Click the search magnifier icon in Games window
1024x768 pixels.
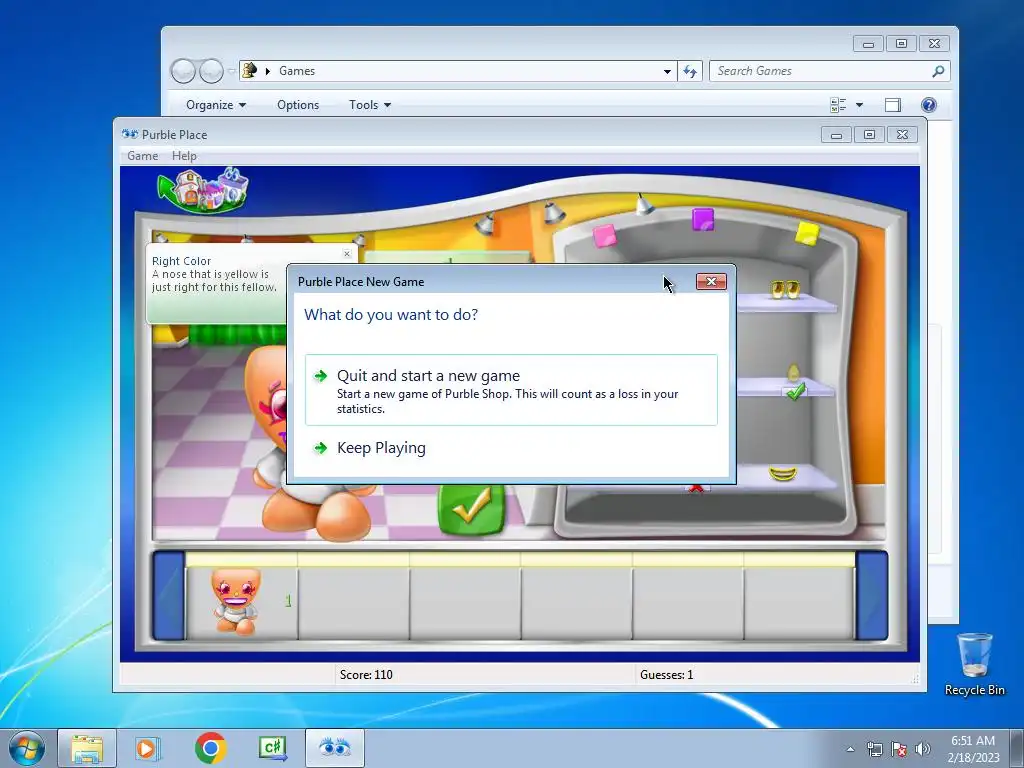click(938, 71)
